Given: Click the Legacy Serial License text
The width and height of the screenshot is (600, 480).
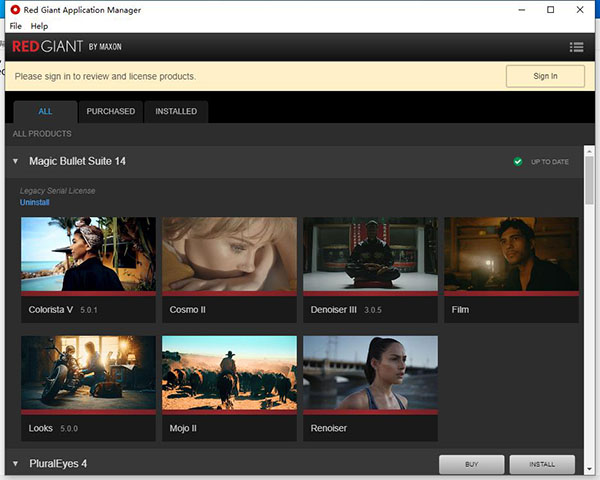Looking at the screenshot, I should (57, 191).
